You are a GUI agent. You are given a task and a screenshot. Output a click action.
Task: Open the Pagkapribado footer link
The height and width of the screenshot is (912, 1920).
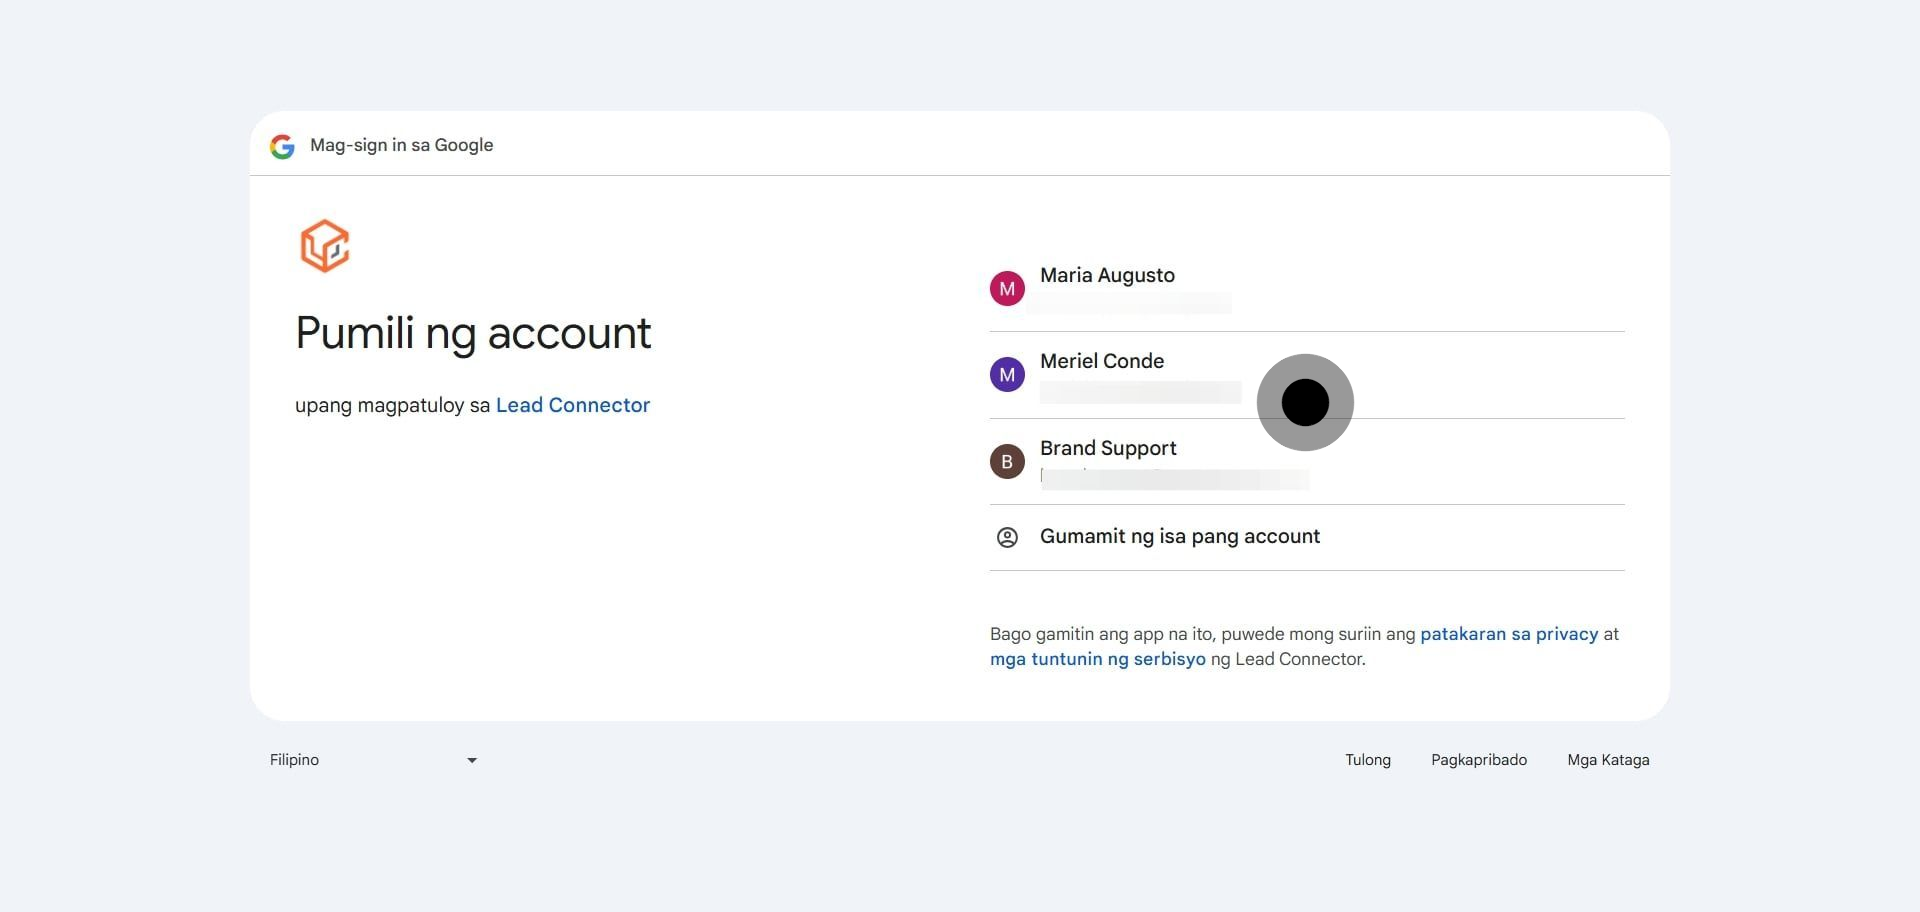[x=1478, y=760]
